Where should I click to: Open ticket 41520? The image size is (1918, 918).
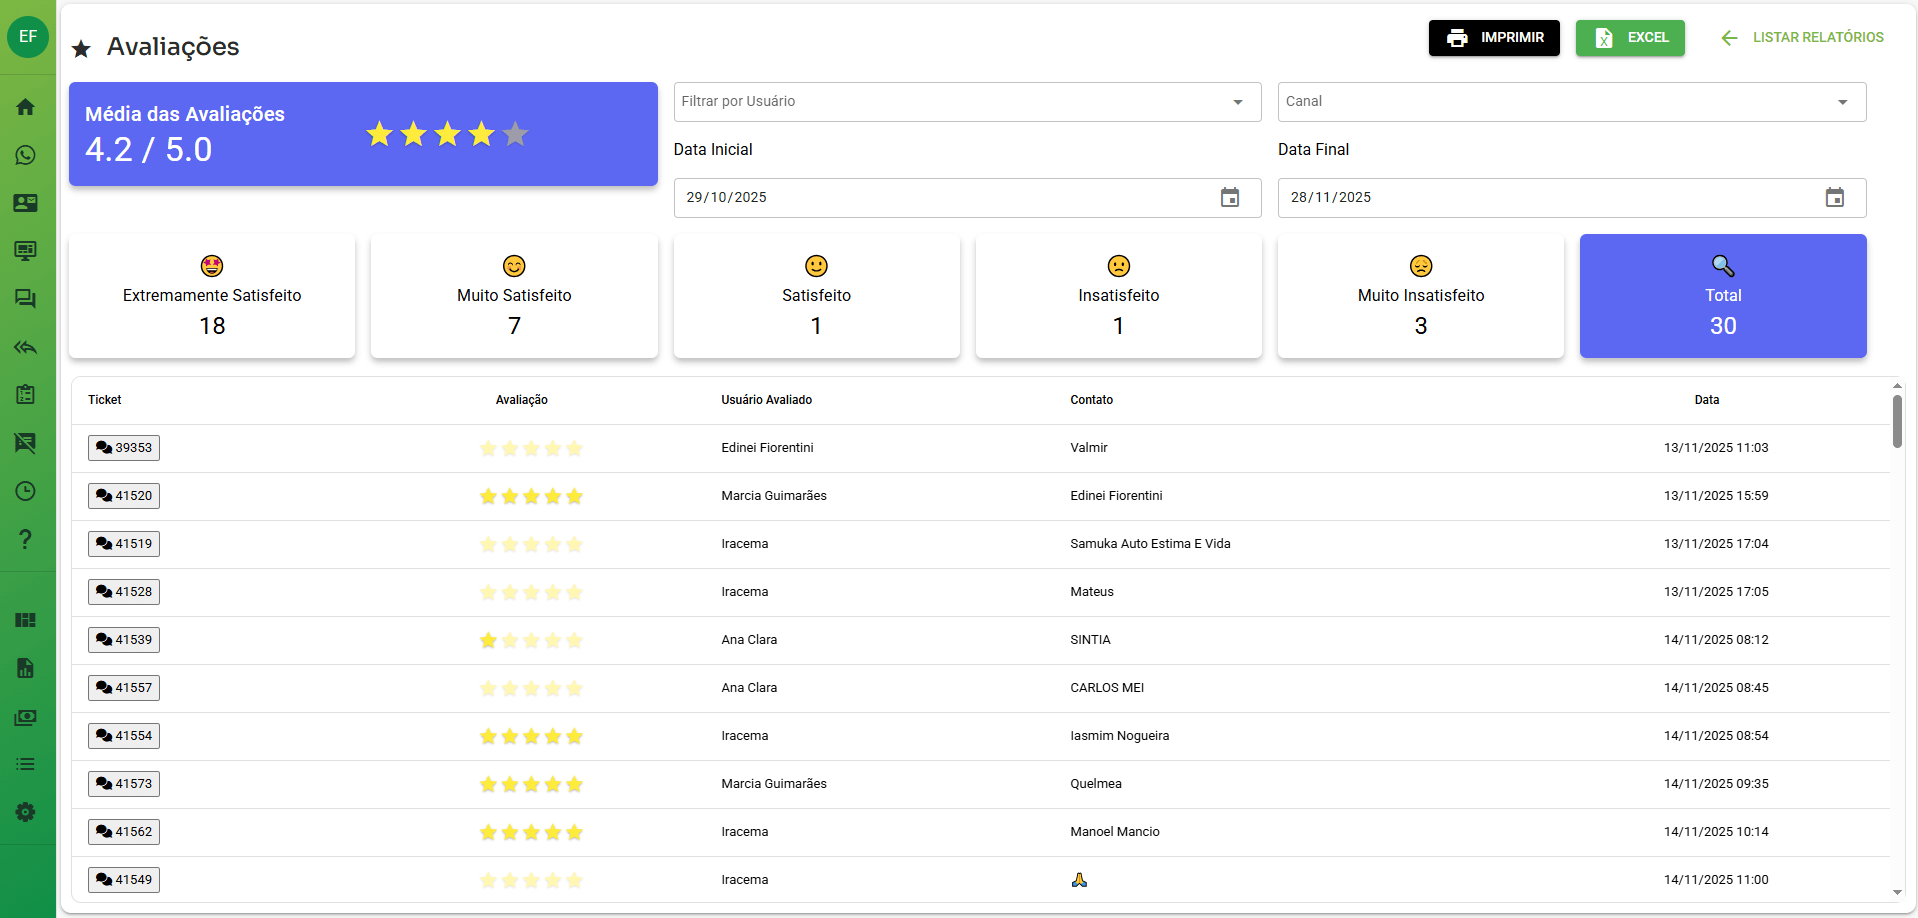coord(124,496)
